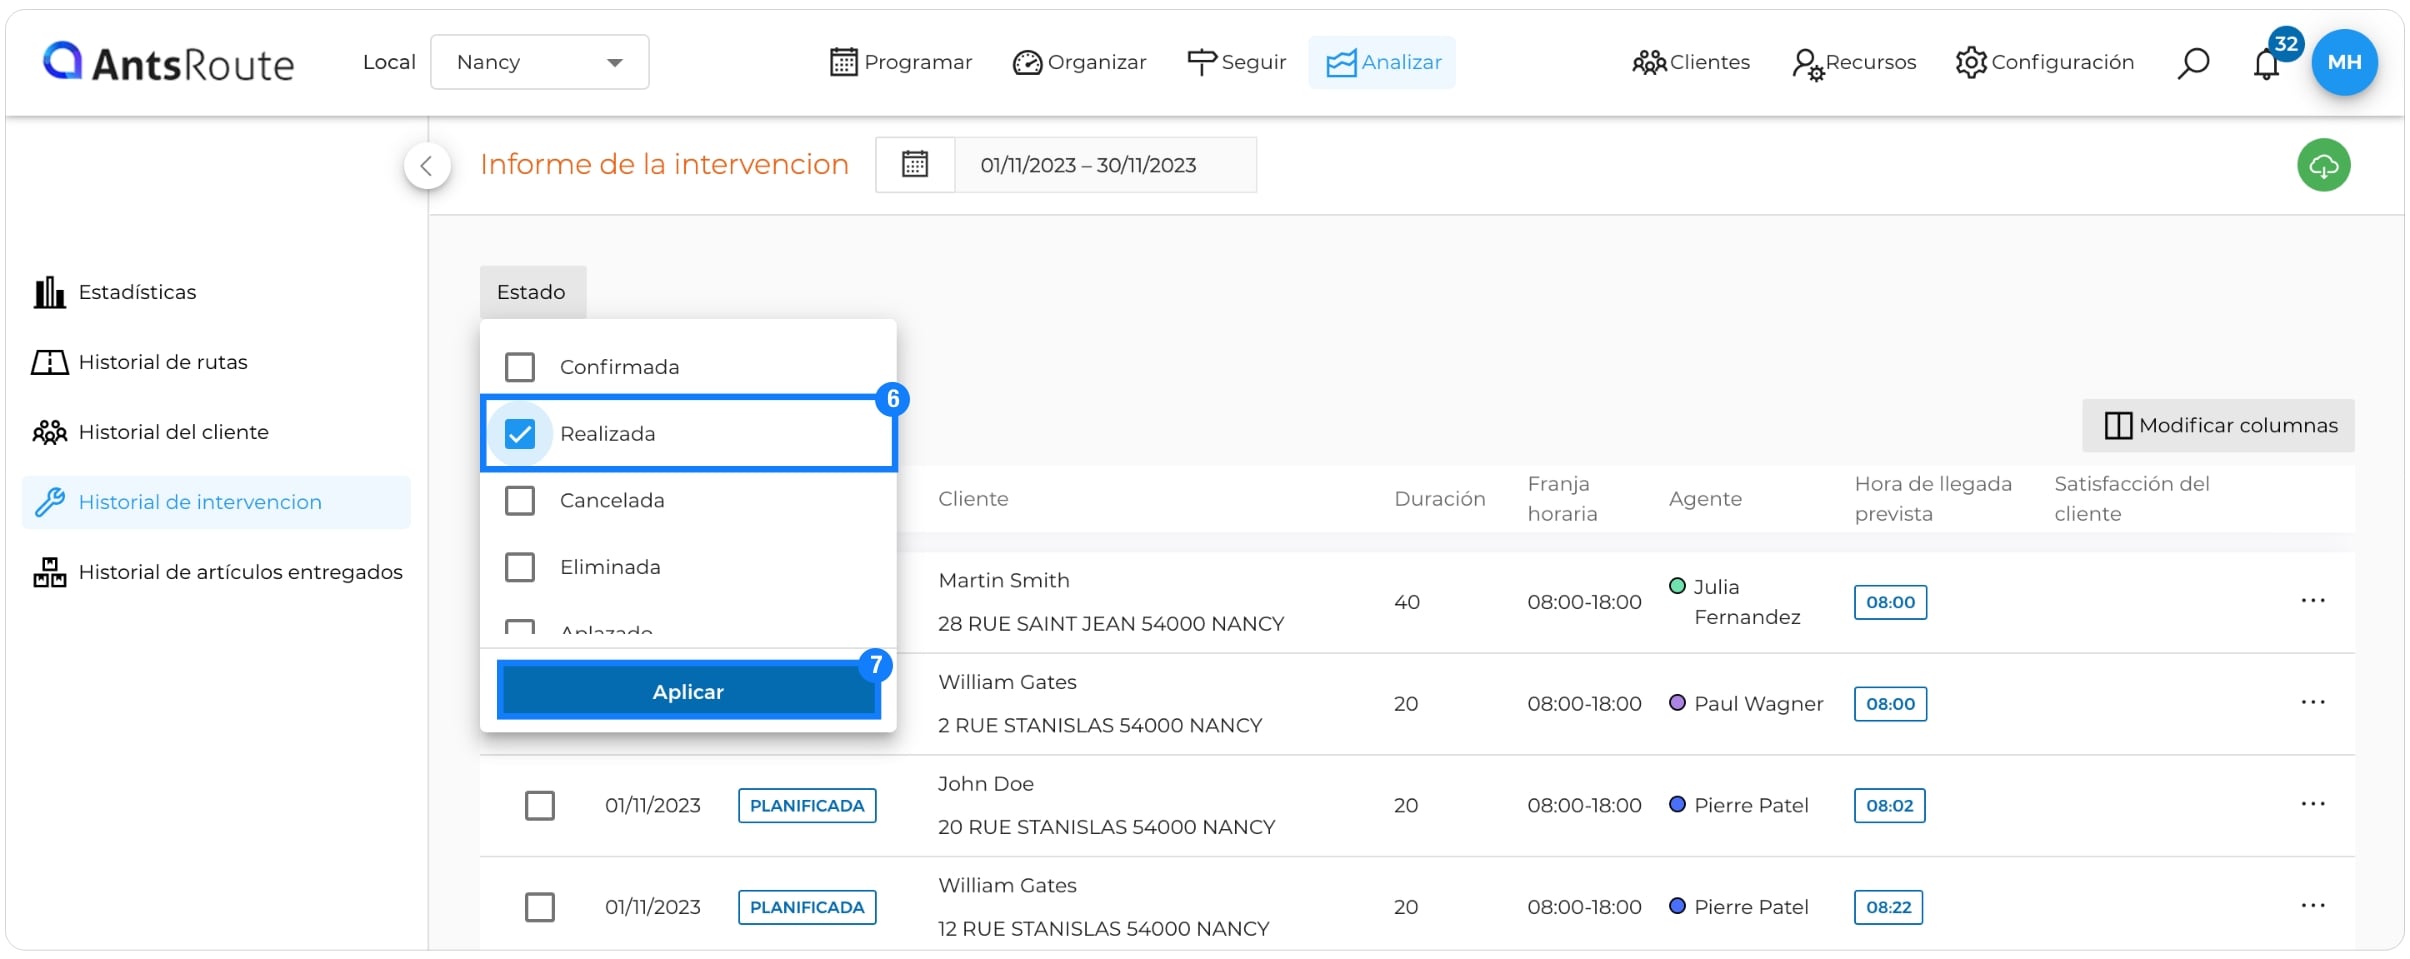Click the Historial de rutas map icon
The width and height of the screenshot is (2410, 959).
tap(49, 362)
